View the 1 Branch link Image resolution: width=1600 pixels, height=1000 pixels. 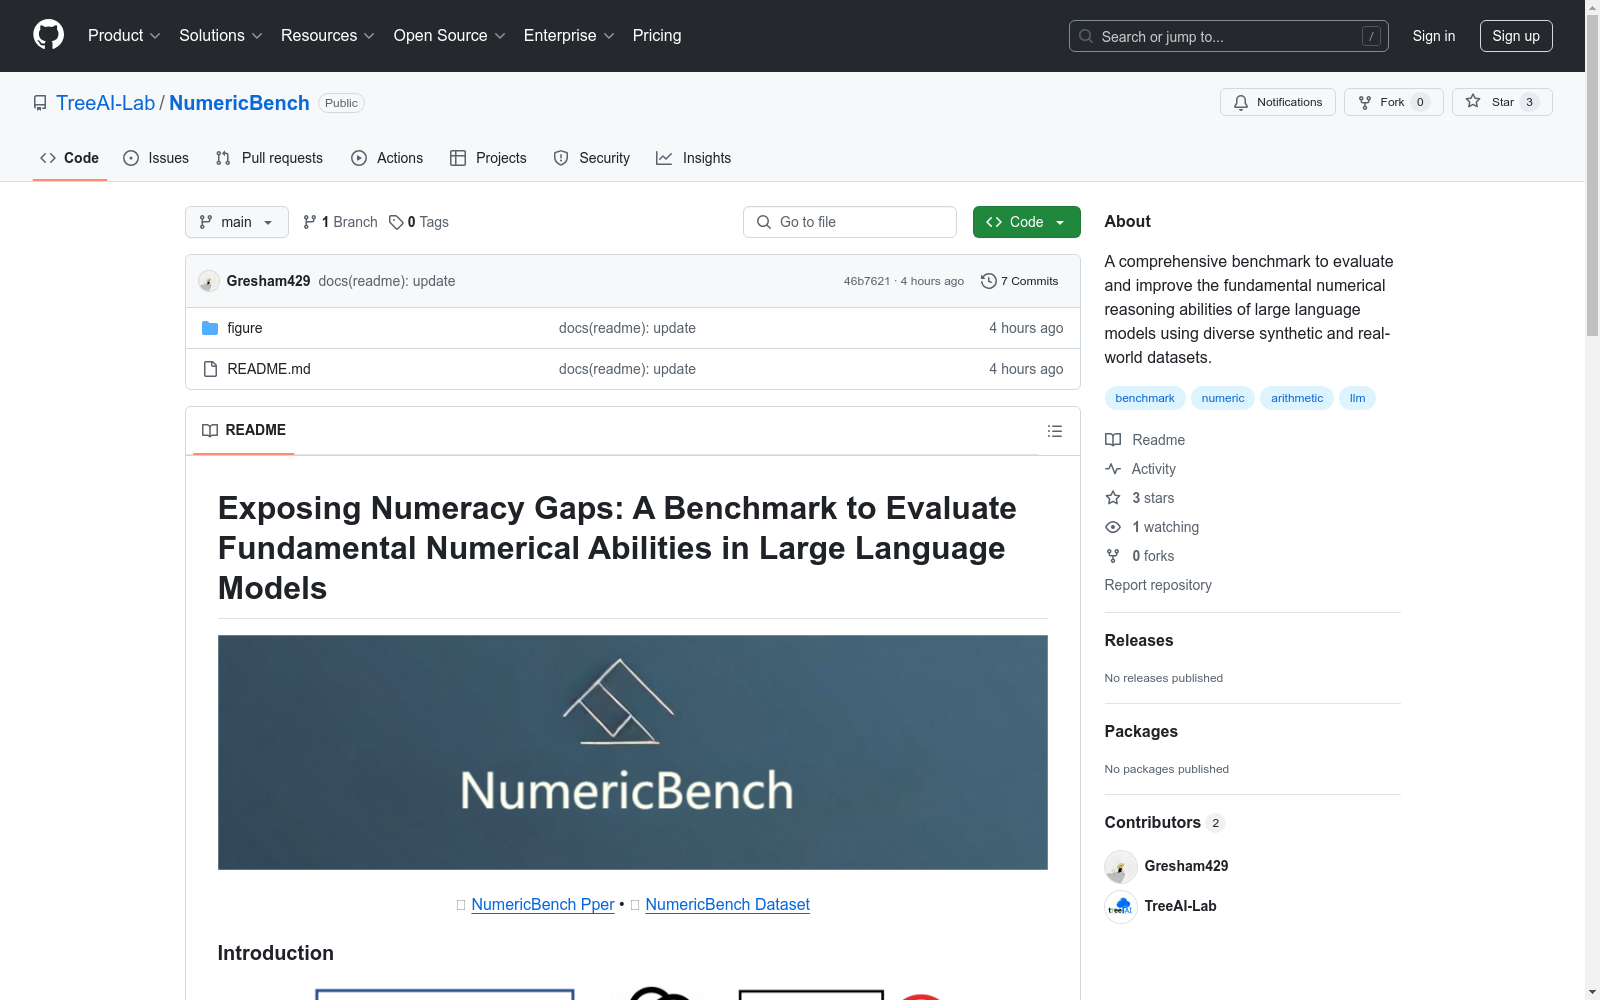tap(340, 222)
